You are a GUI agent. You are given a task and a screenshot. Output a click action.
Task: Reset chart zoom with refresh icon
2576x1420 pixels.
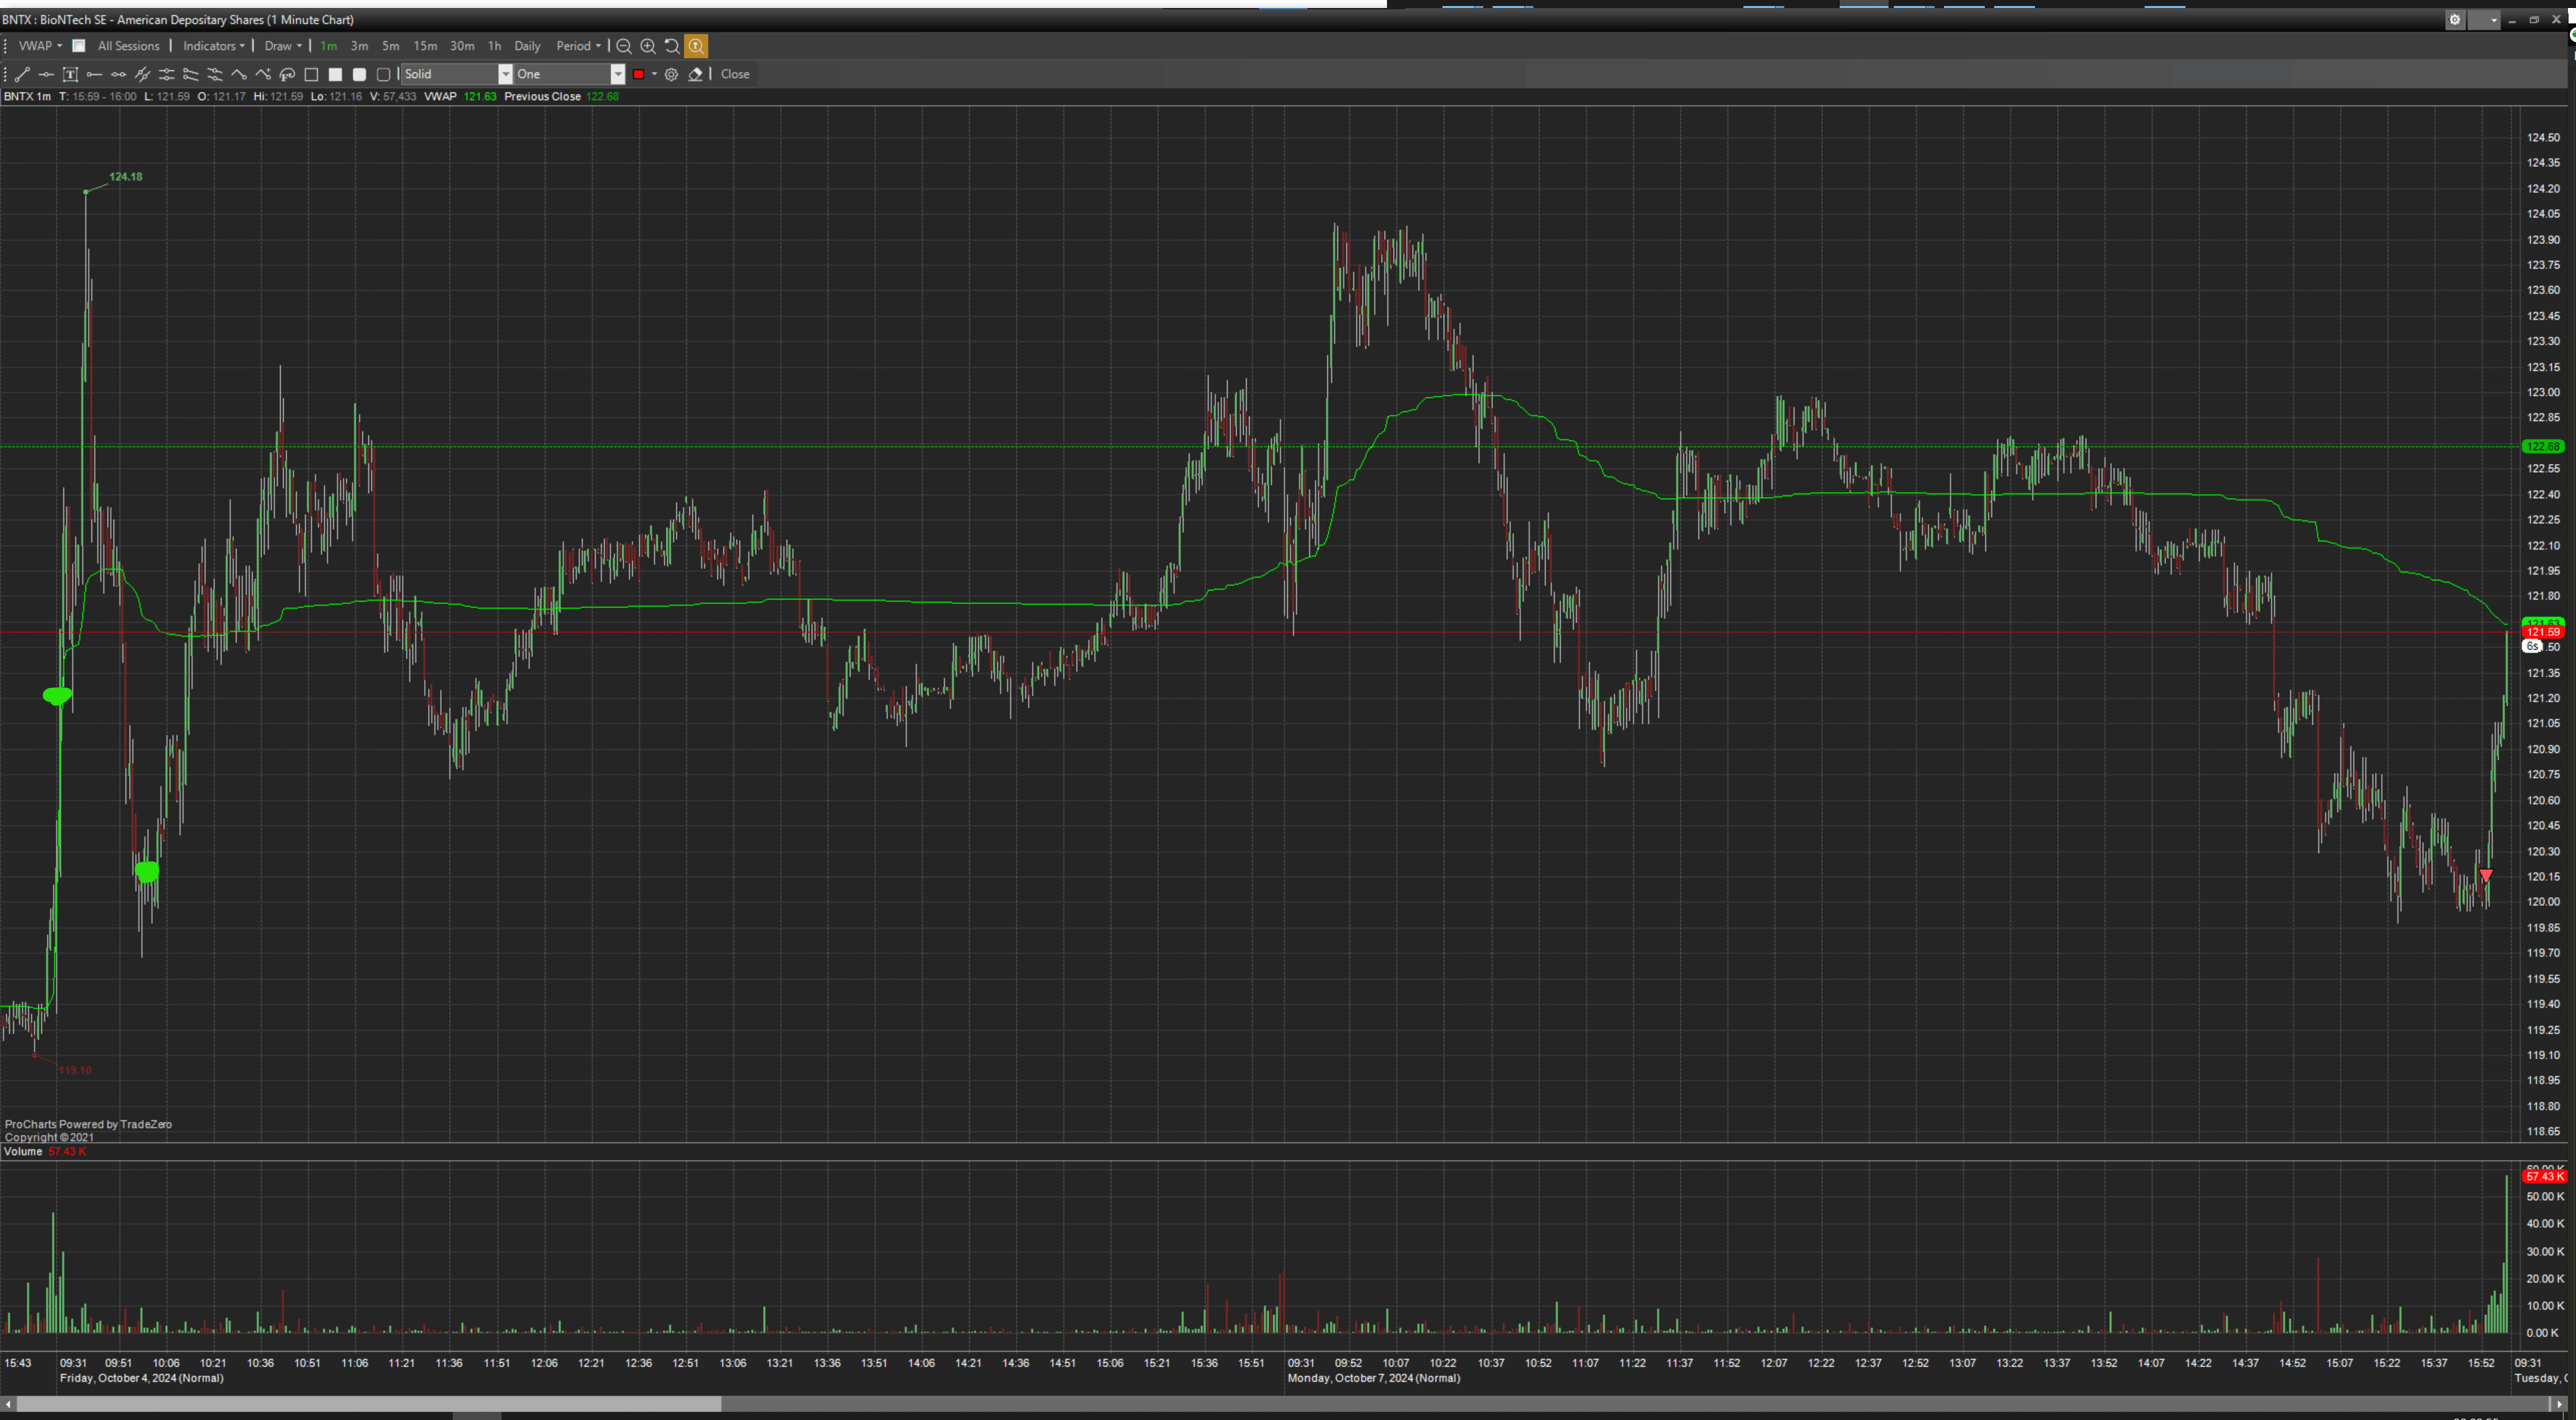coord(672,46)
